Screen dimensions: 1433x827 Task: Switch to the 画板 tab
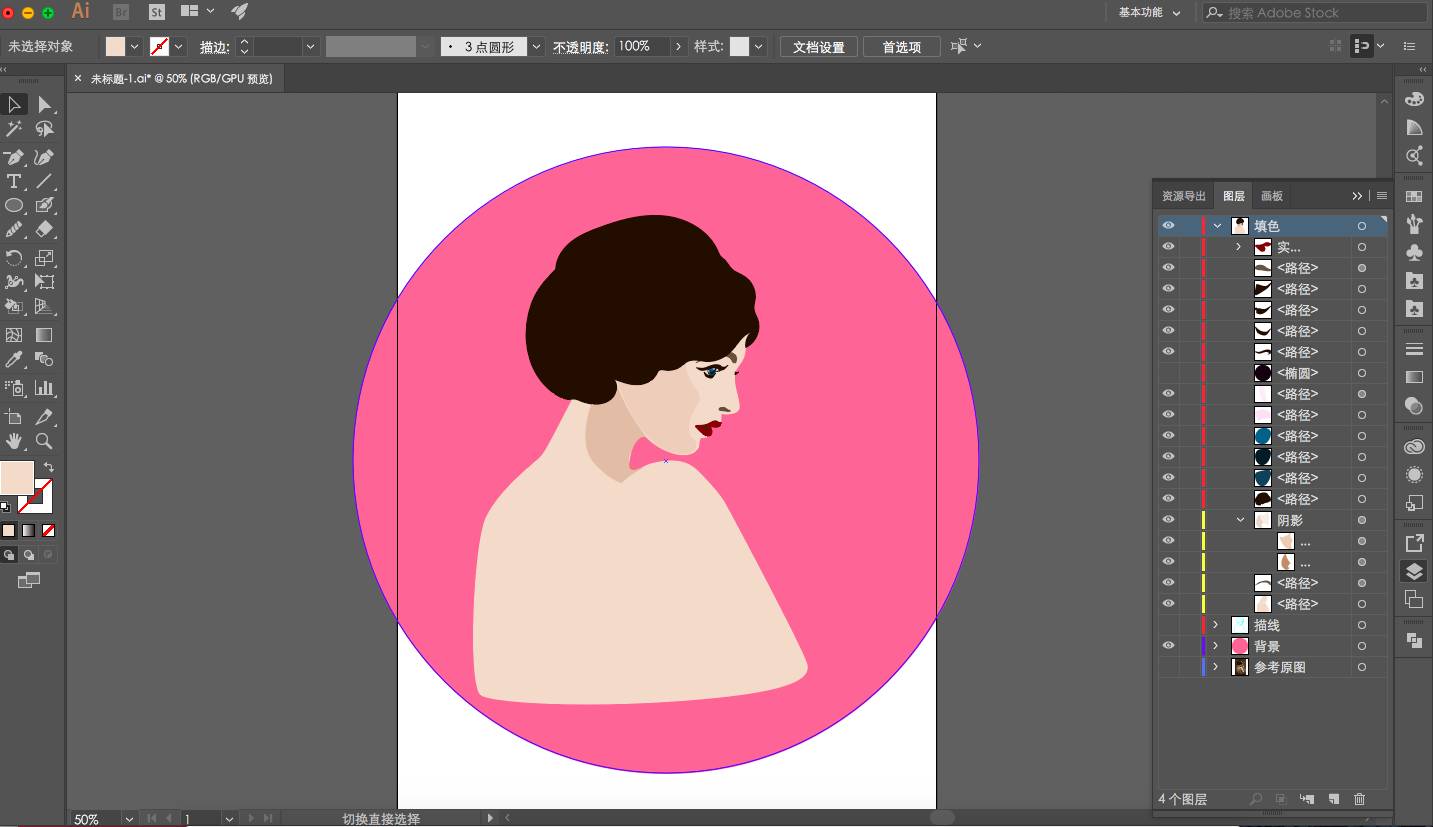(1271, 196)
